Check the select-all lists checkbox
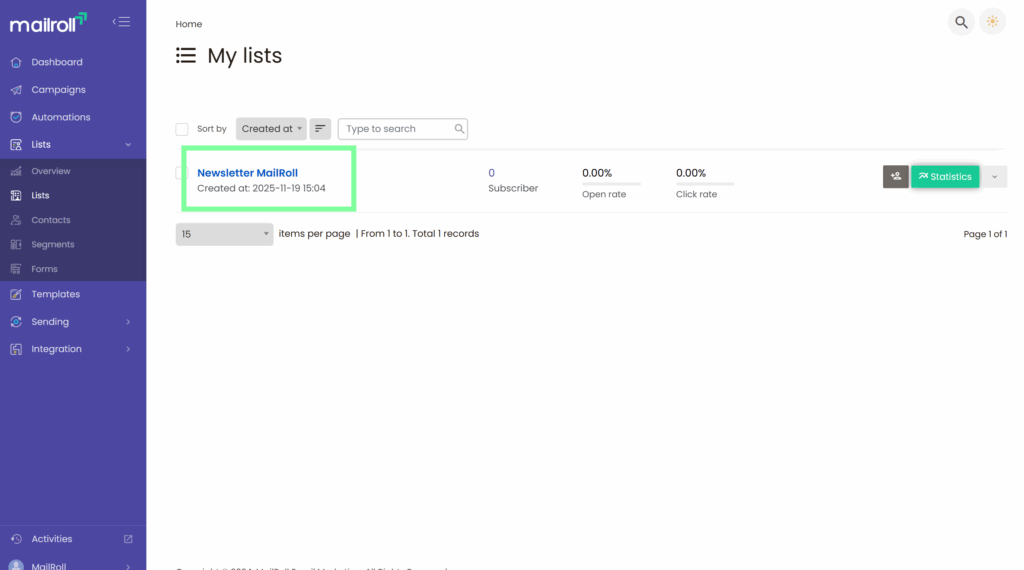This screenshot has width=1024, height=570. [x=182, y=129]
